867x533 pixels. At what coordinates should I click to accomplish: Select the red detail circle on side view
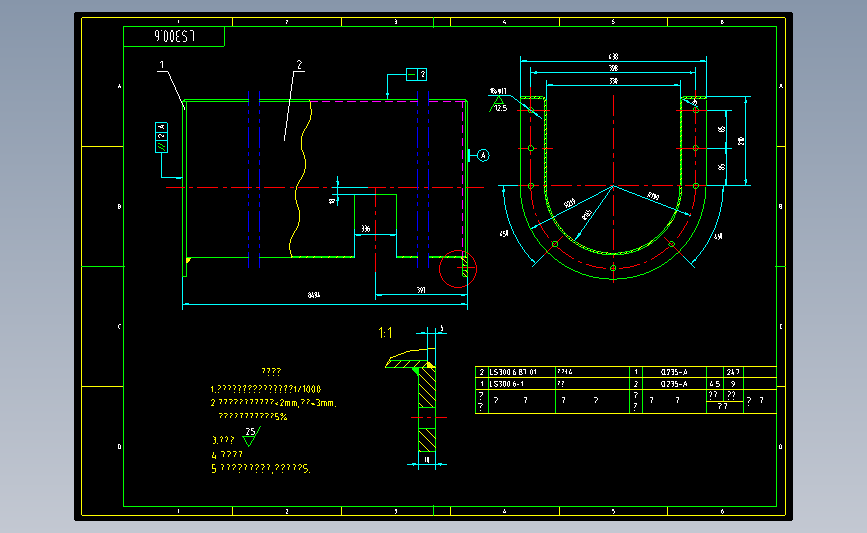458,269
